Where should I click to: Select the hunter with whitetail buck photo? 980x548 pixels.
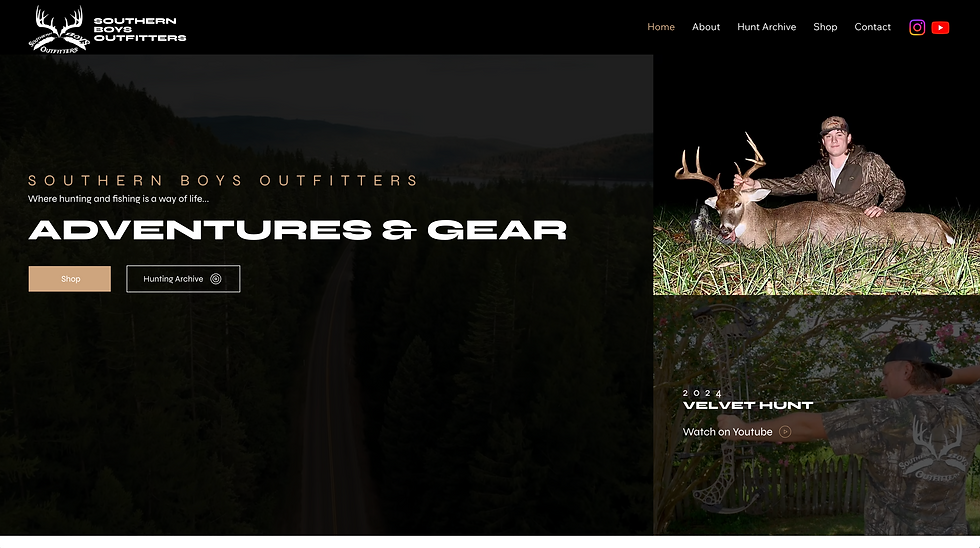point(816,187)
